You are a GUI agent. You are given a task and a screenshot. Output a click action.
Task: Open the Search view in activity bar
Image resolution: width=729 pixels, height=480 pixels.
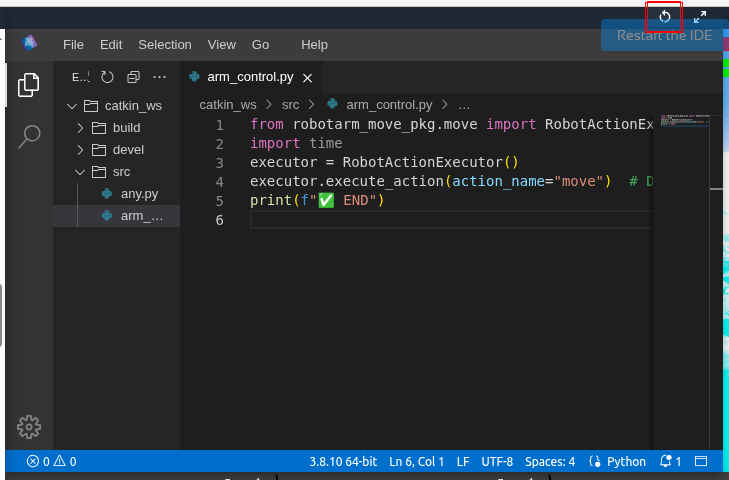(29, 136)
